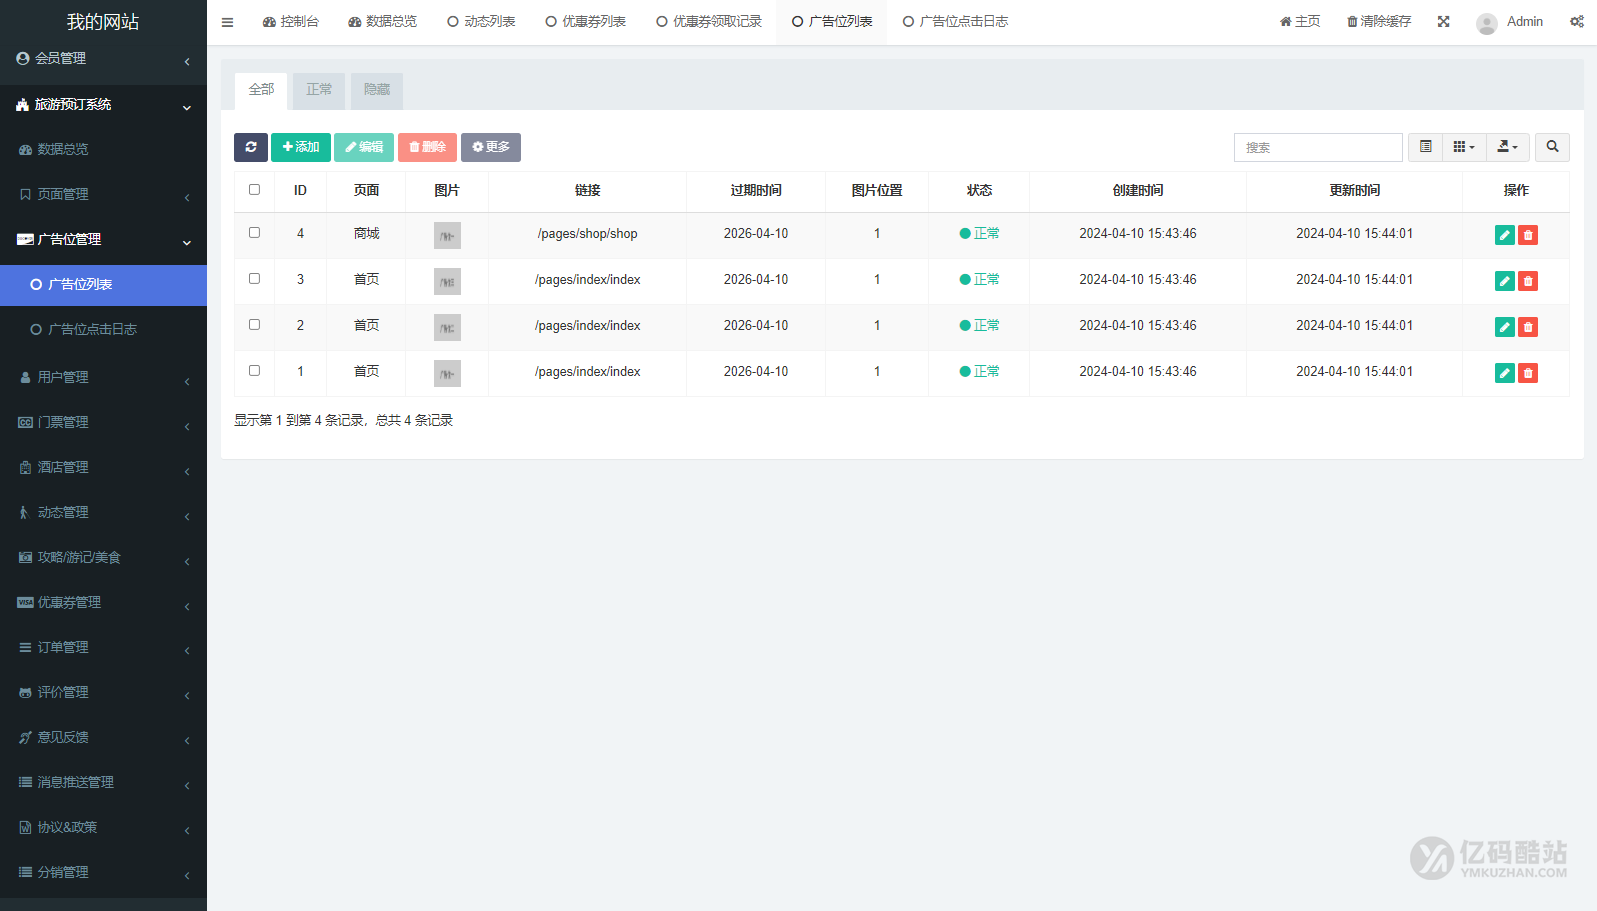Open the export data dropdown
Screen dimensions: 1597x911
(x=1507, y=147)
